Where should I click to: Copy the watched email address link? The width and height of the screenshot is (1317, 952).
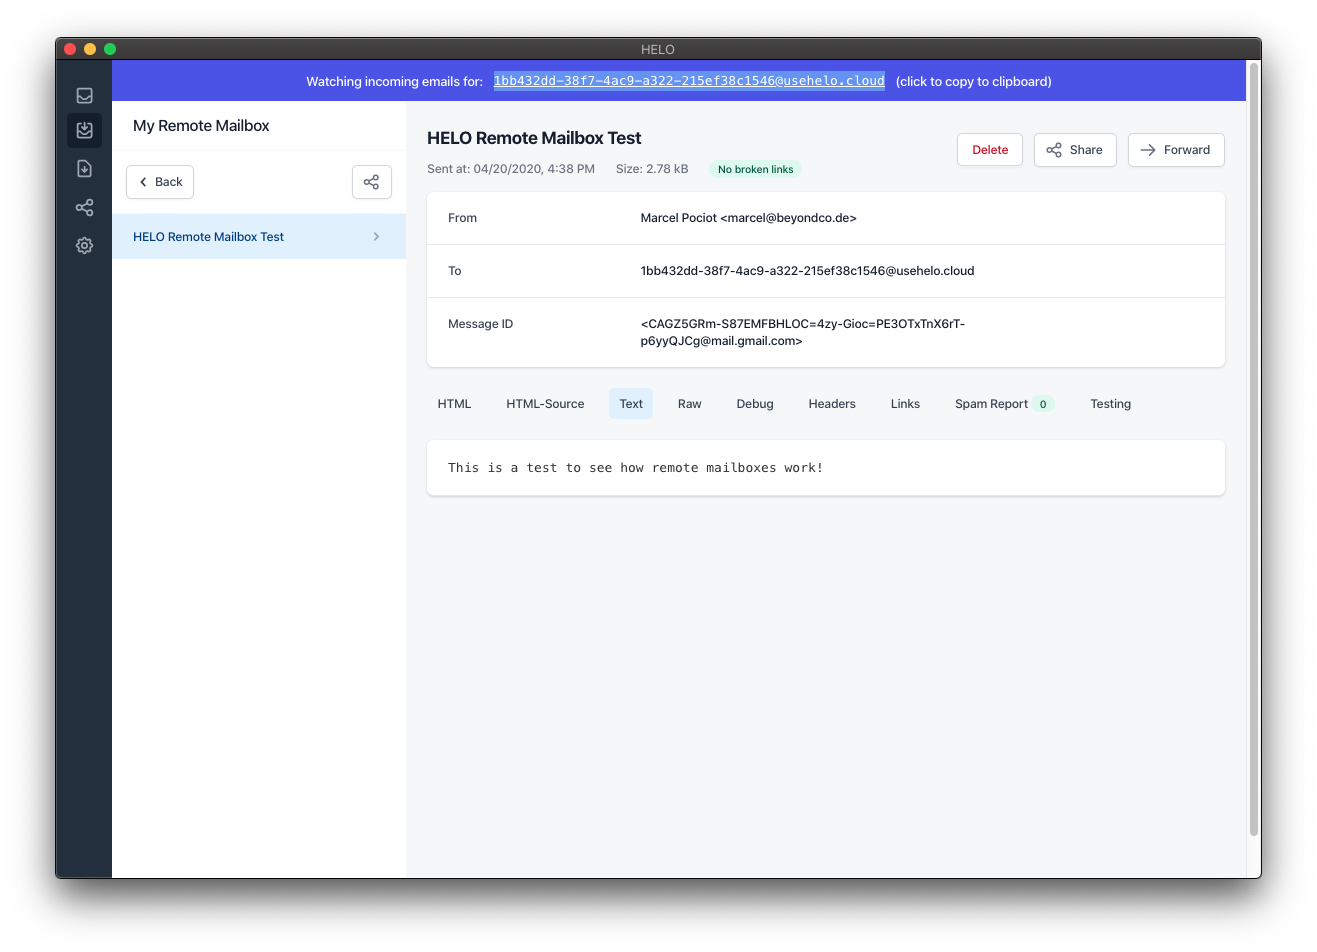coord(689,81)
